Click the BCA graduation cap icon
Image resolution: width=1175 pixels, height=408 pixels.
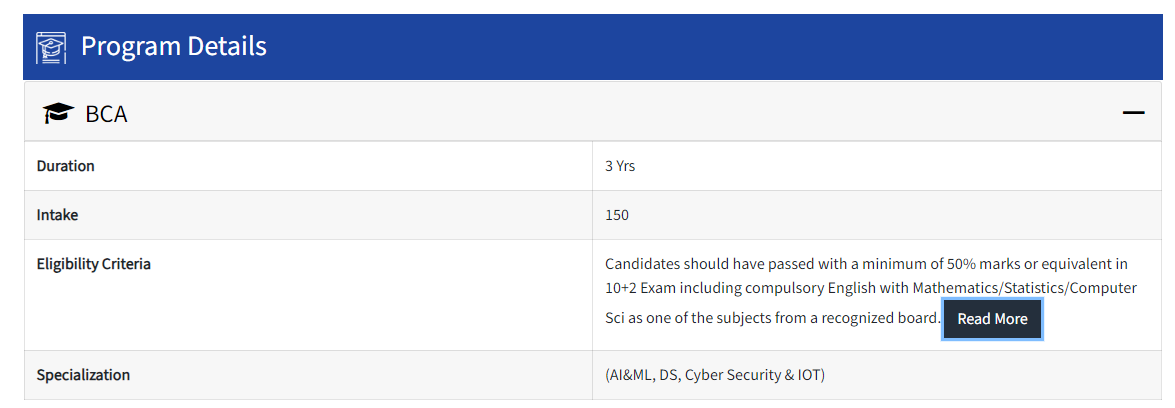point(58,114)
